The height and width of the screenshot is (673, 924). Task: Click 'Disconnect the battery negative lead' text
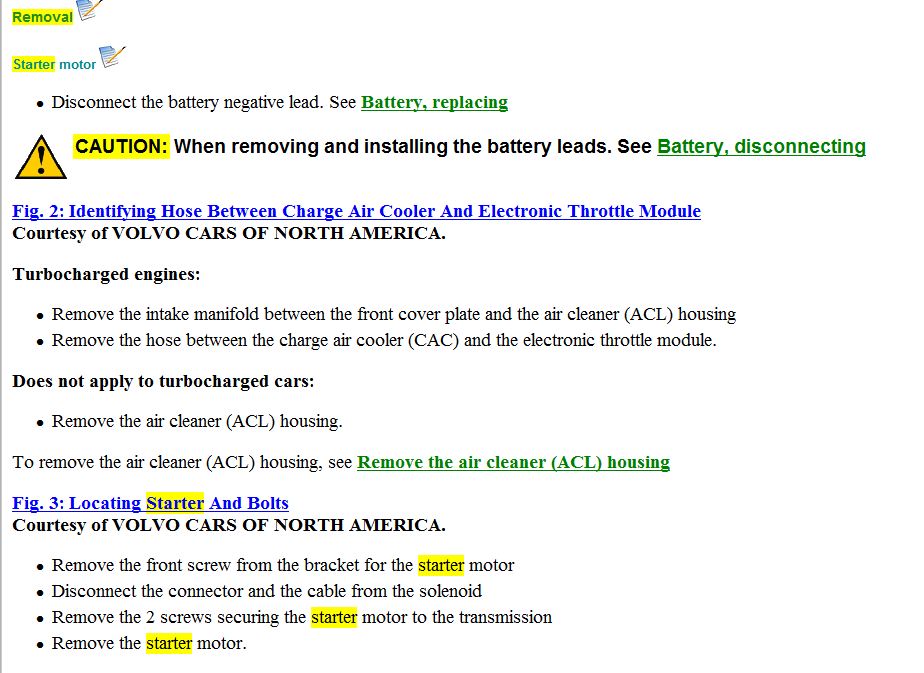[x=188, y=102]
